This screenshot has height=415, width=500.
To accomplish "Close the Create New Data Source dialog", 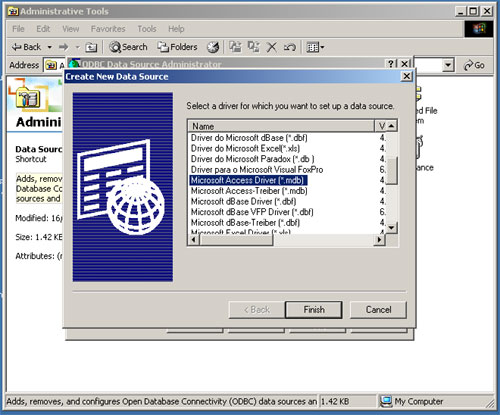I will pos(407,76).
